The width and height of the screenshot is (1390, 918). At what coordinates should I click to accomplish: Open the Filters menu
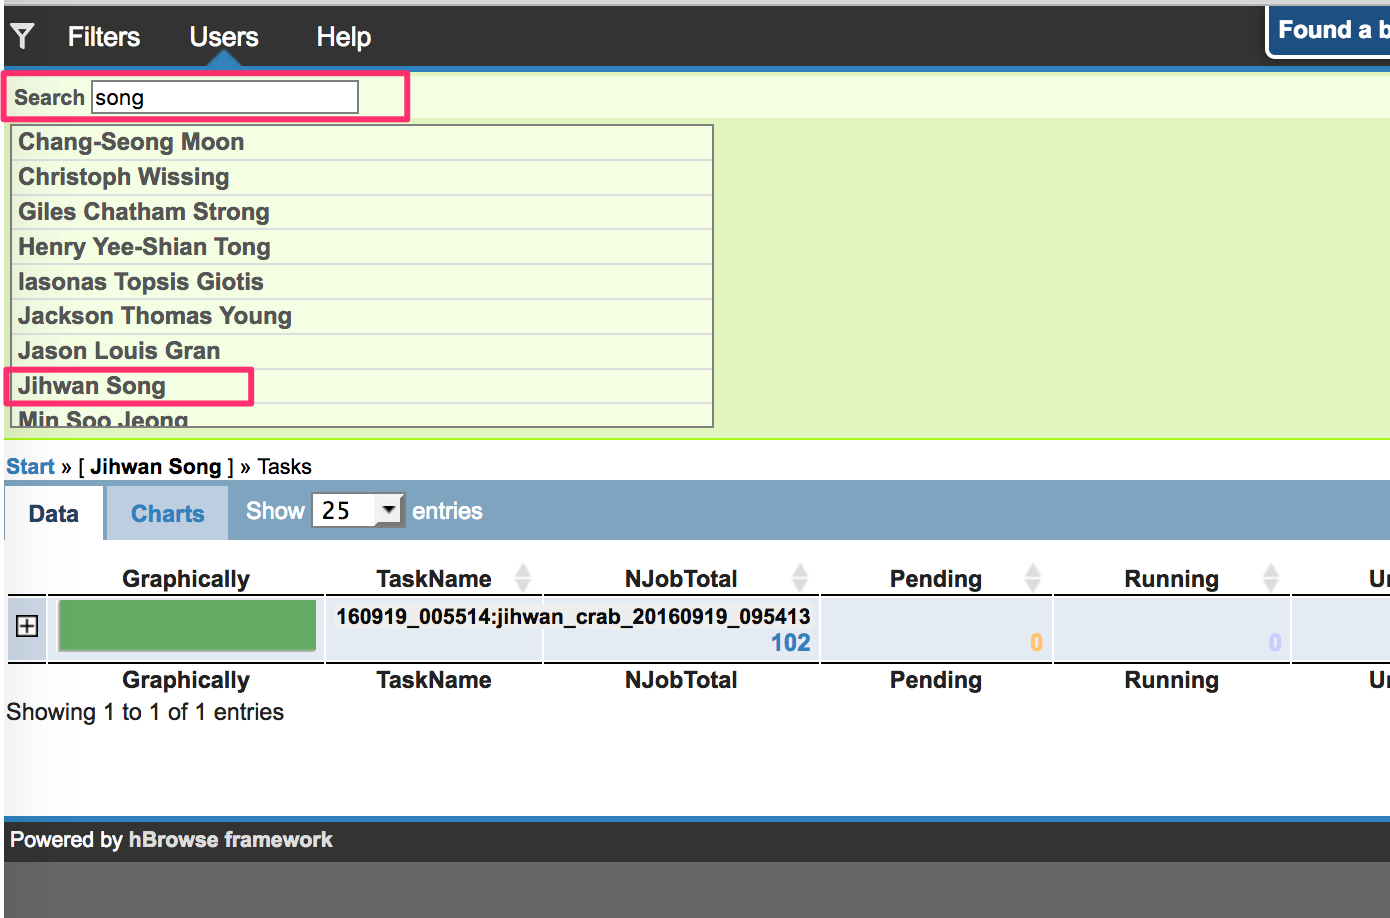[x=103, y=37]
